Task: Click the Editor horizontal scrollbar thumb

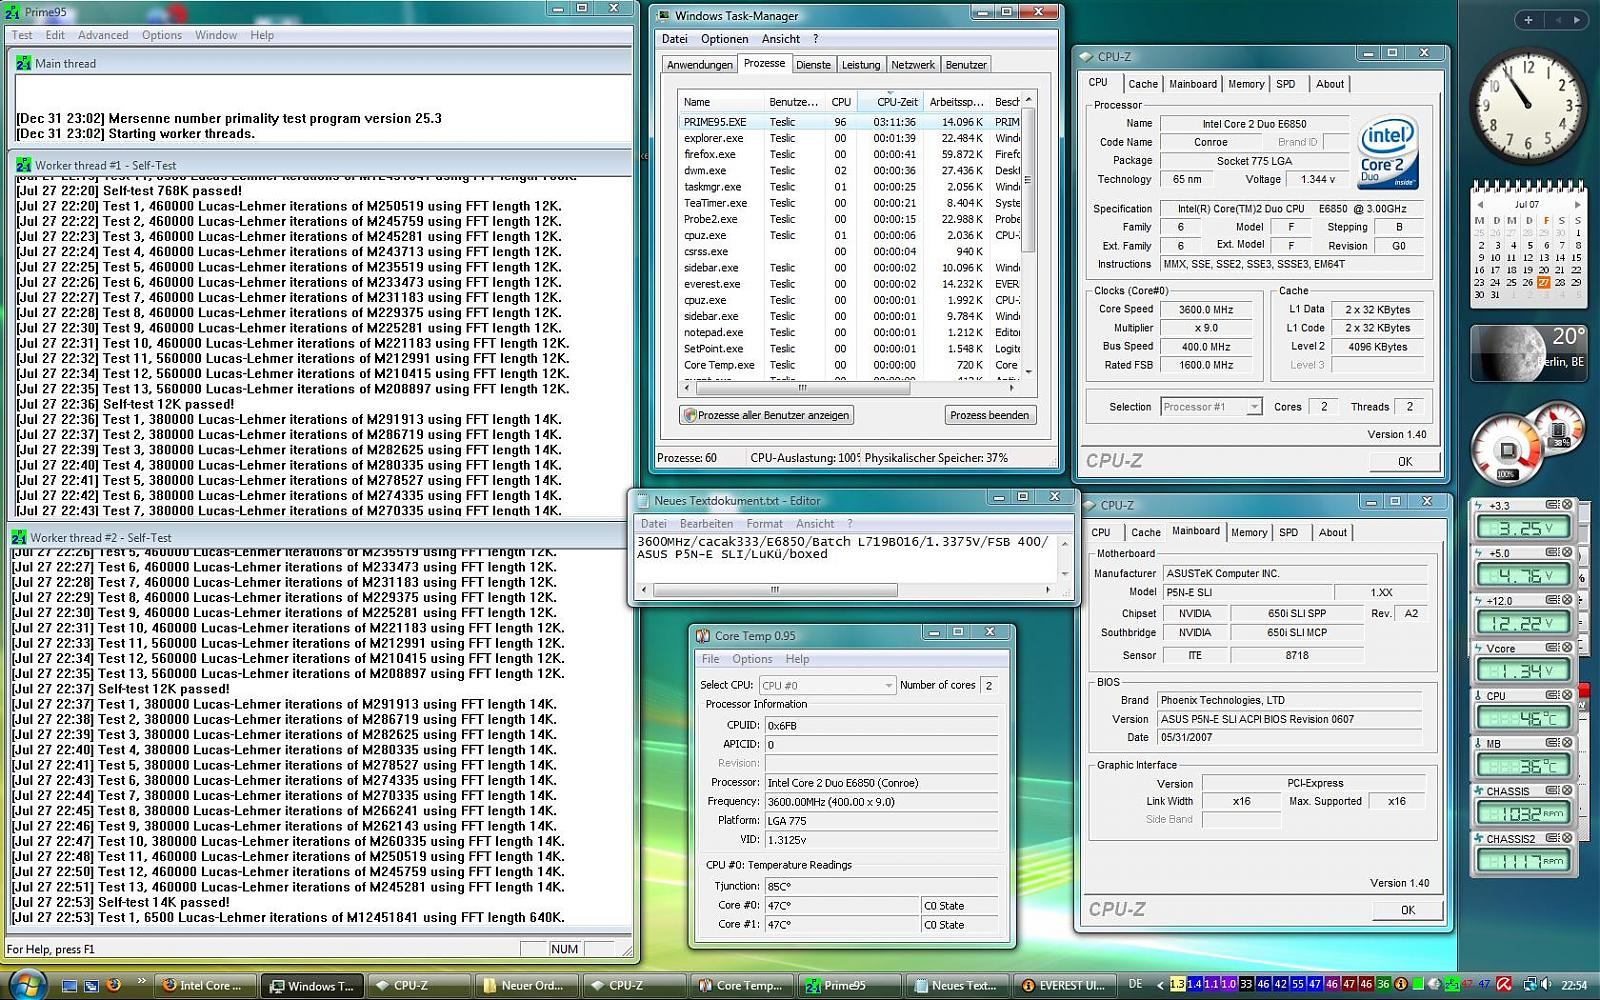Action: point(774,590)
